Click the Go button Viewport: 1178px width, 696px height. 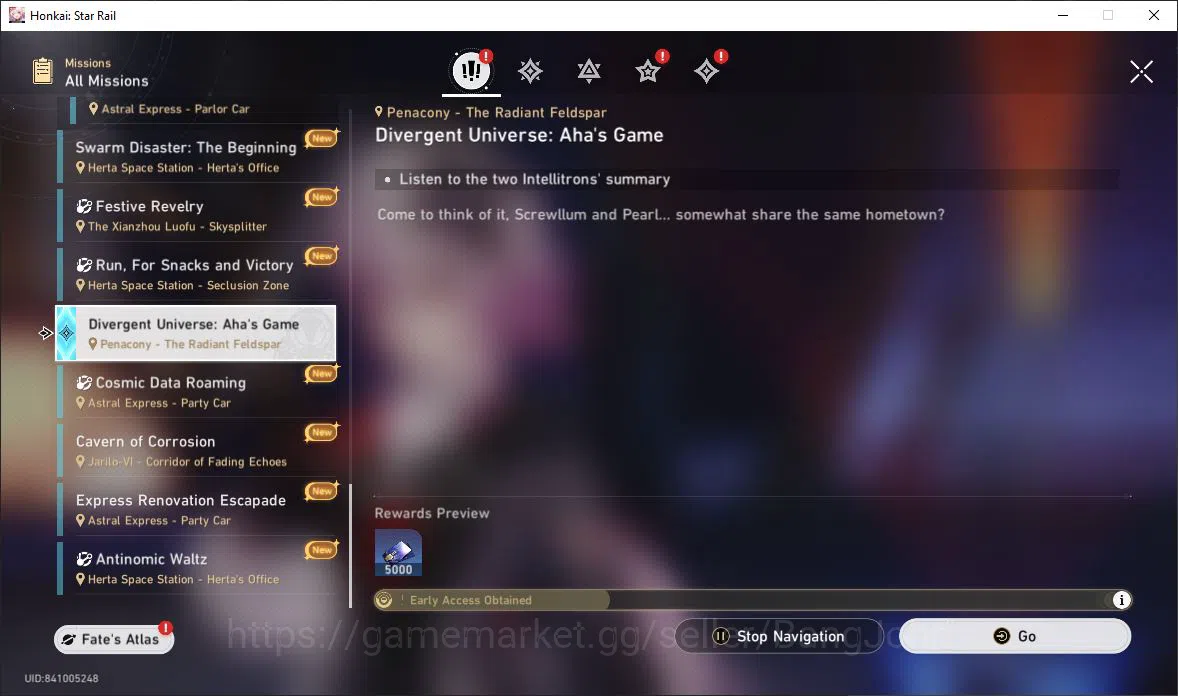tap(1015, 636)
